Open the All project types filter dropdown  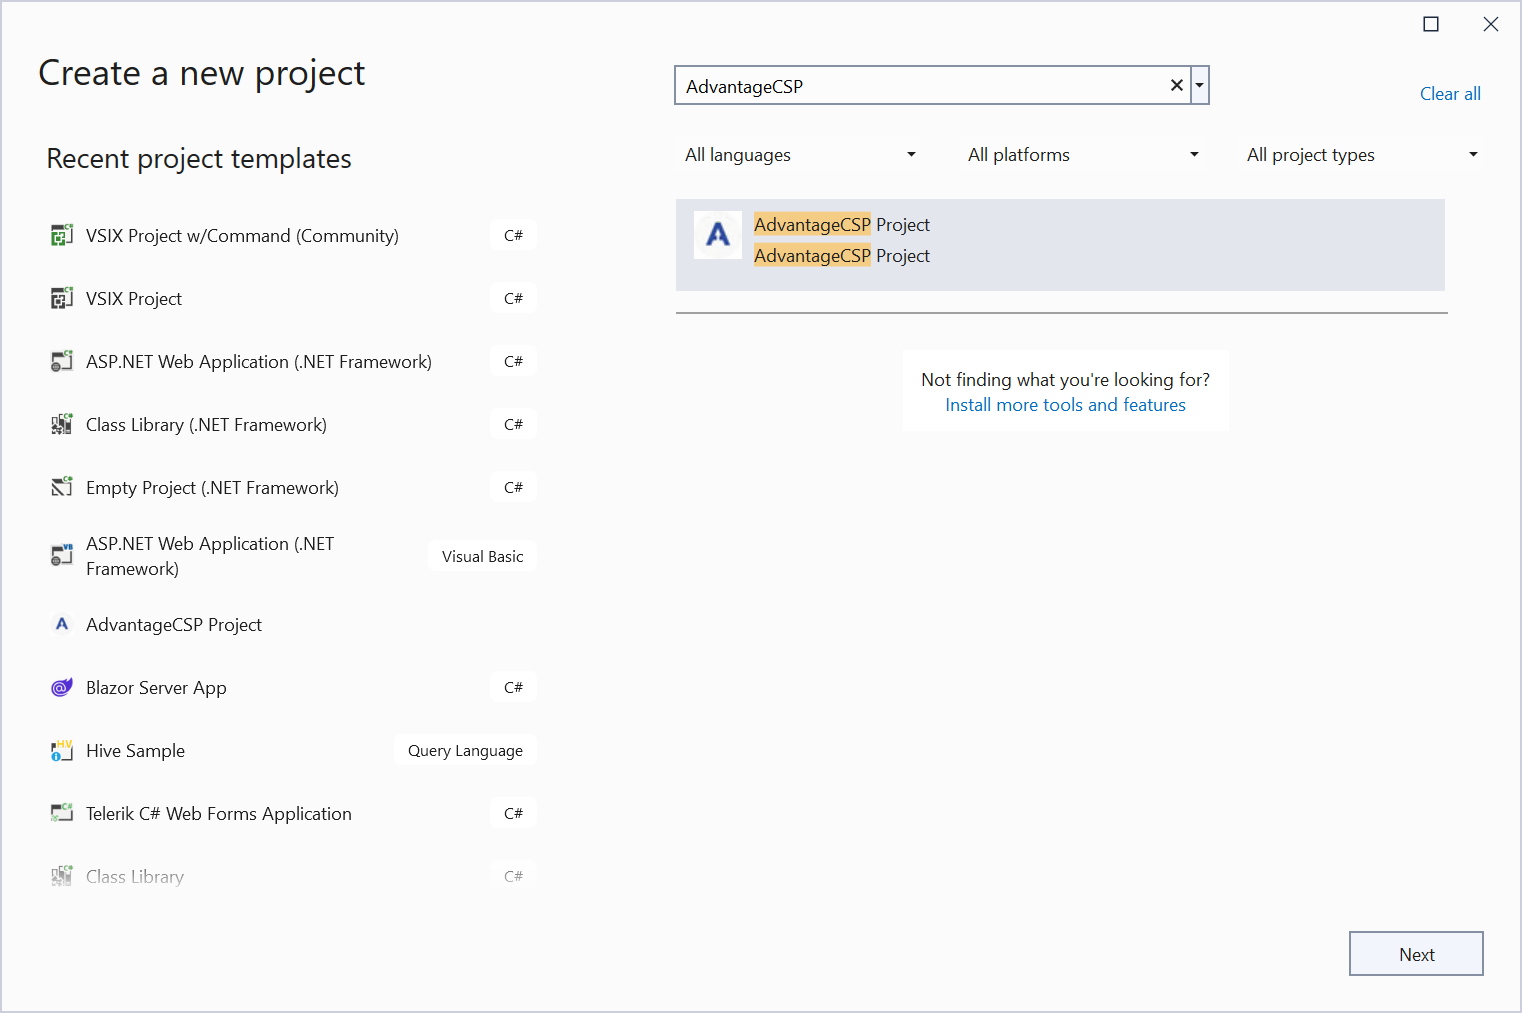coord(1362,155)
